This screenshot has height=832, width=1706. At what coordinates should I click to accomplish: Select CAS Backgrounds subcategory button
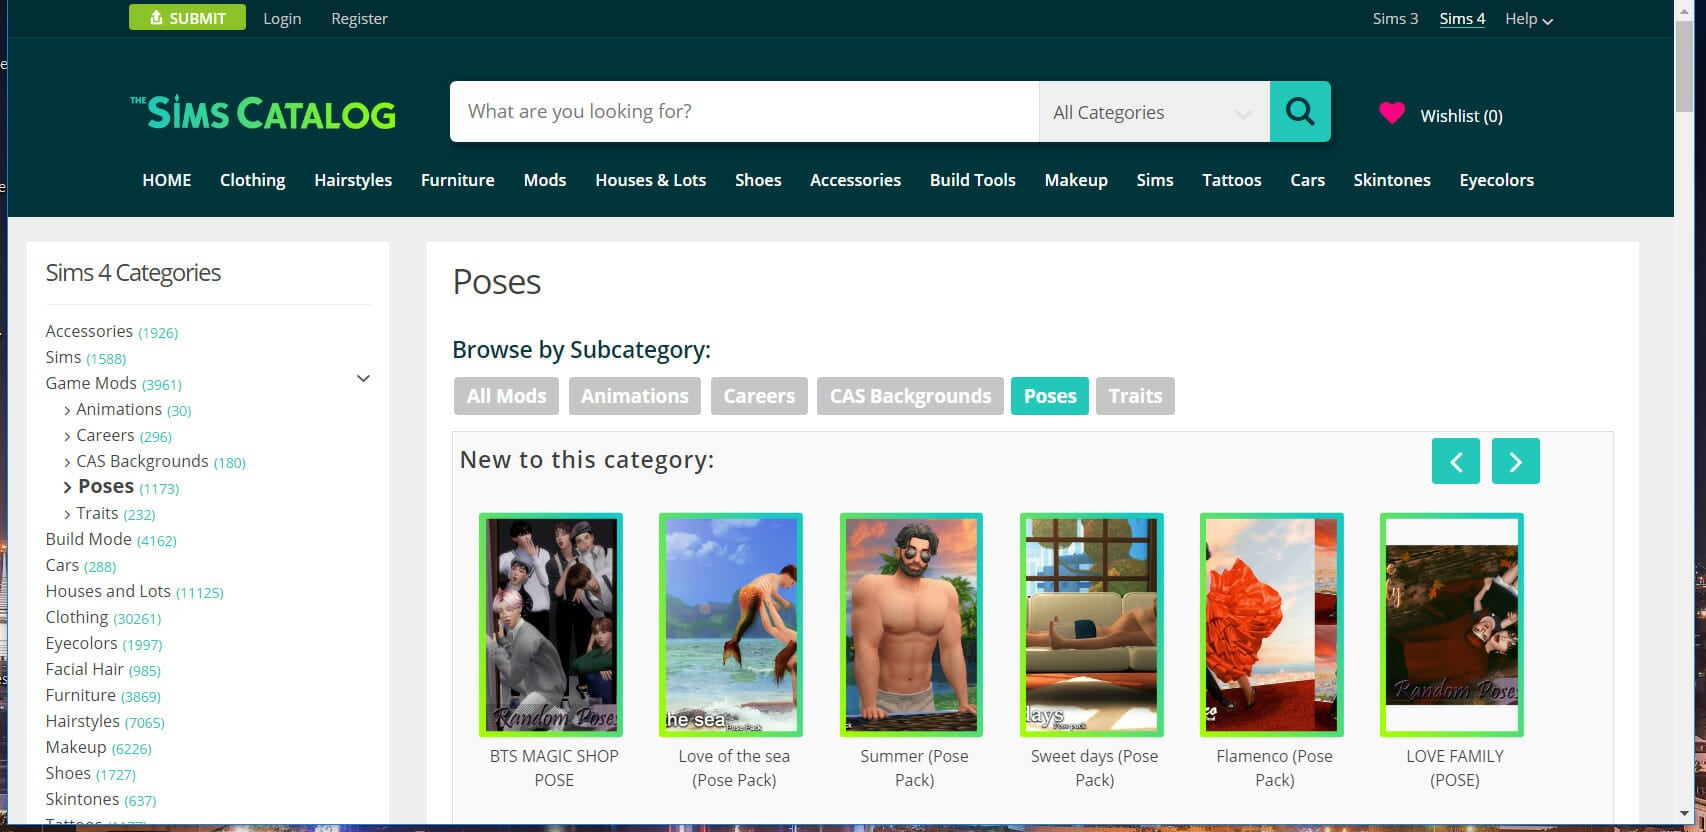click(x=910, y=396)
